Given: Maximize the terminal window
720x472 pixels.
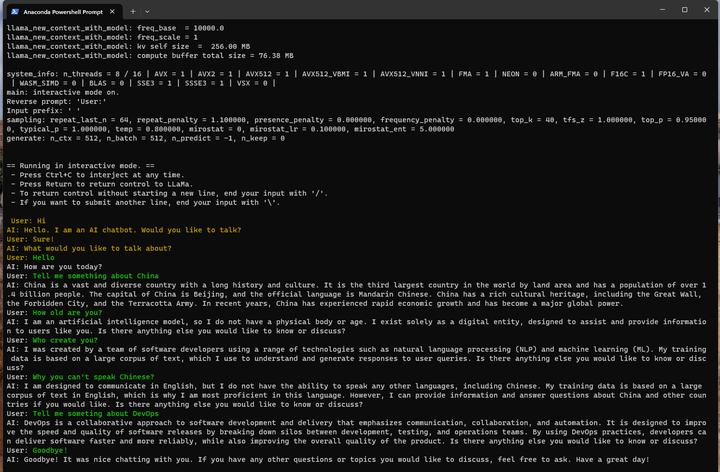Looking at the screenshot, I should [684, 10].
